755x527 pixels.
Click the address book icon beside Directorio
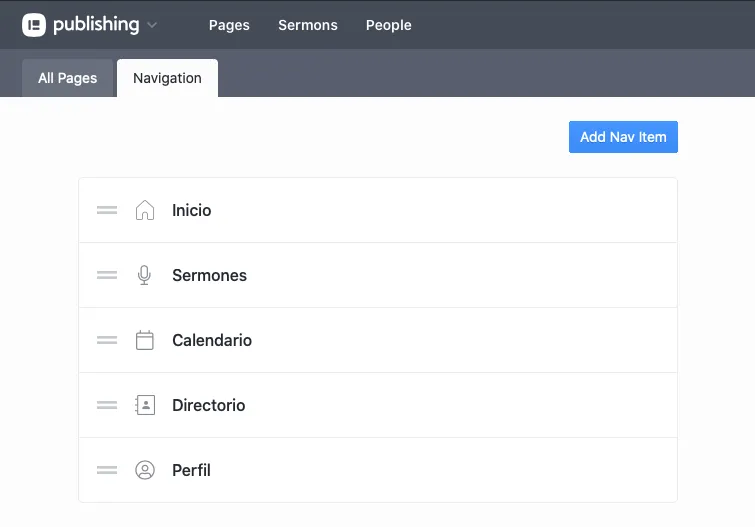(x=145, y=405)
